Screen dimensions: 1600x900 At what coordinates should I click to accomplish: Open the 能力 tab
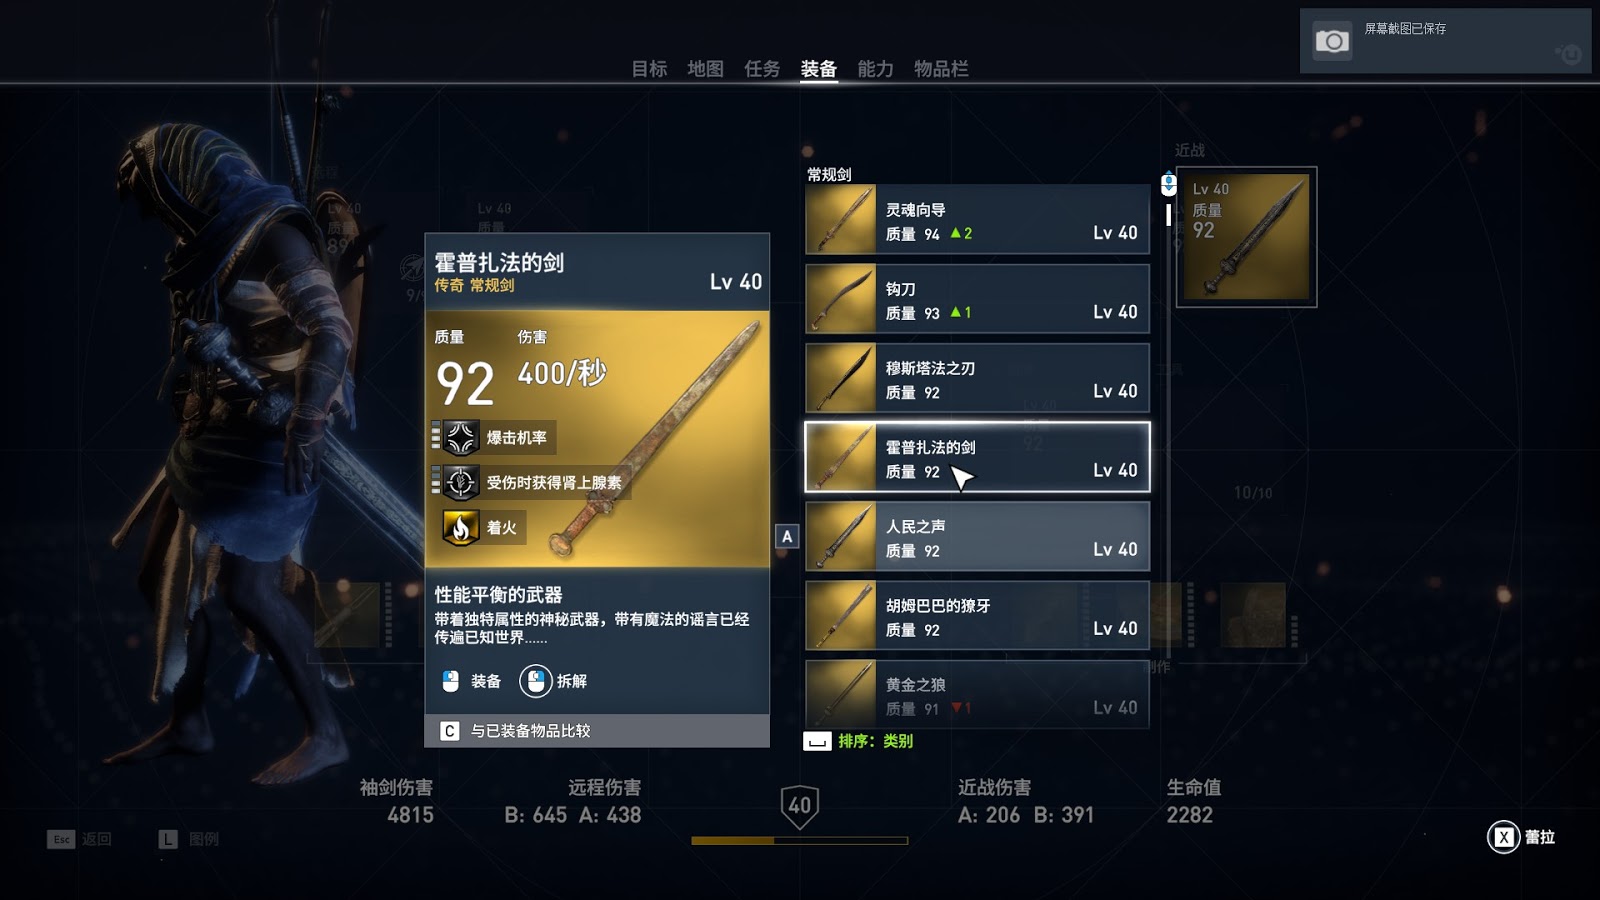(x=875, y=69)
